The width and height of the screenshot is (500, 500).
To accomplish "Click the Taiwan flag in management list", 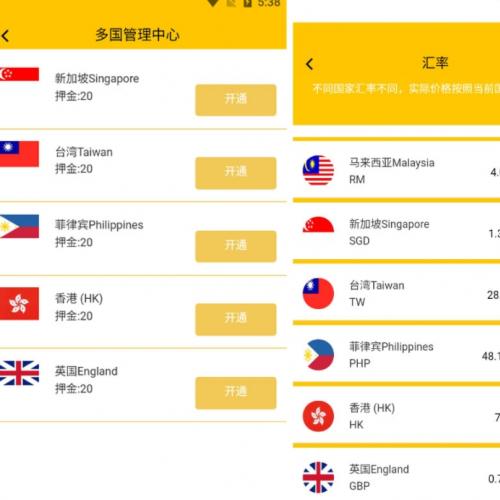I will (19, 154).
